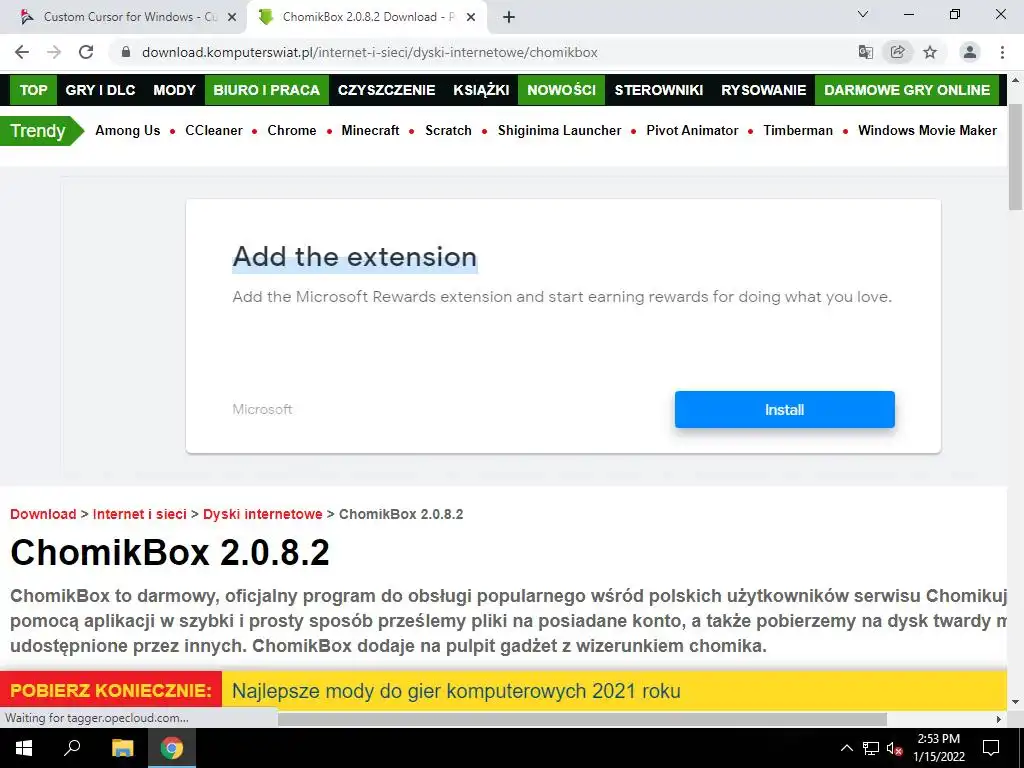This screenshot has width=1024, height=768.
Task: Click the Chrome icon on the taskbar
Action: 172,748
